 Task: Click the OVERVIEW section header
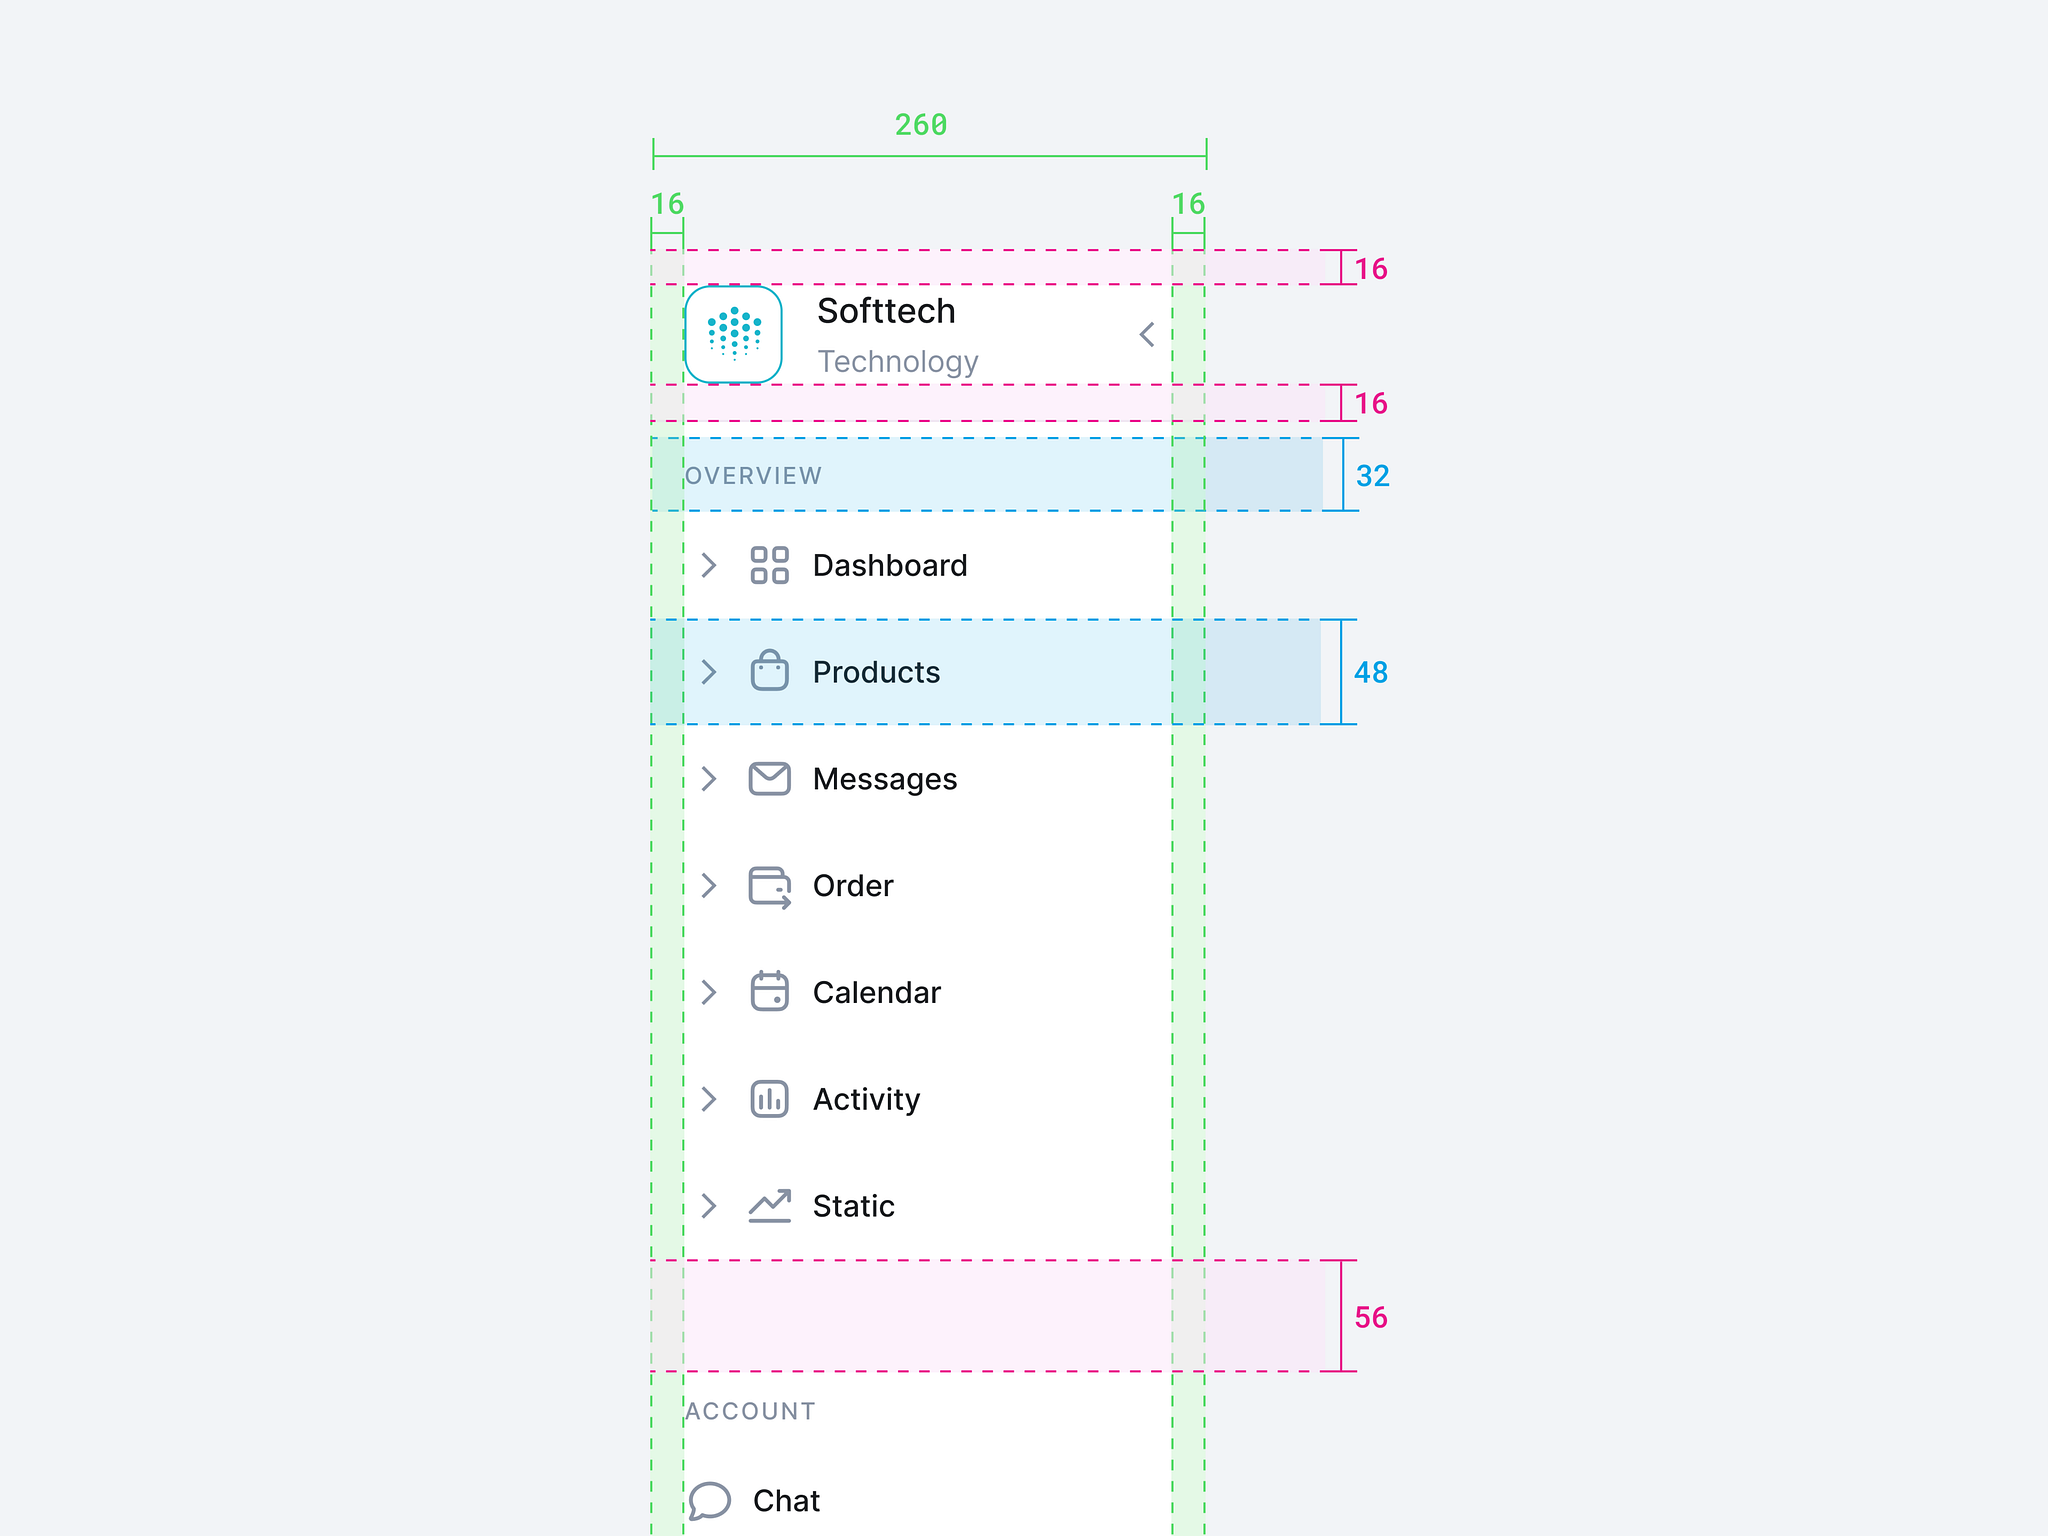click(x=752, y=475)
